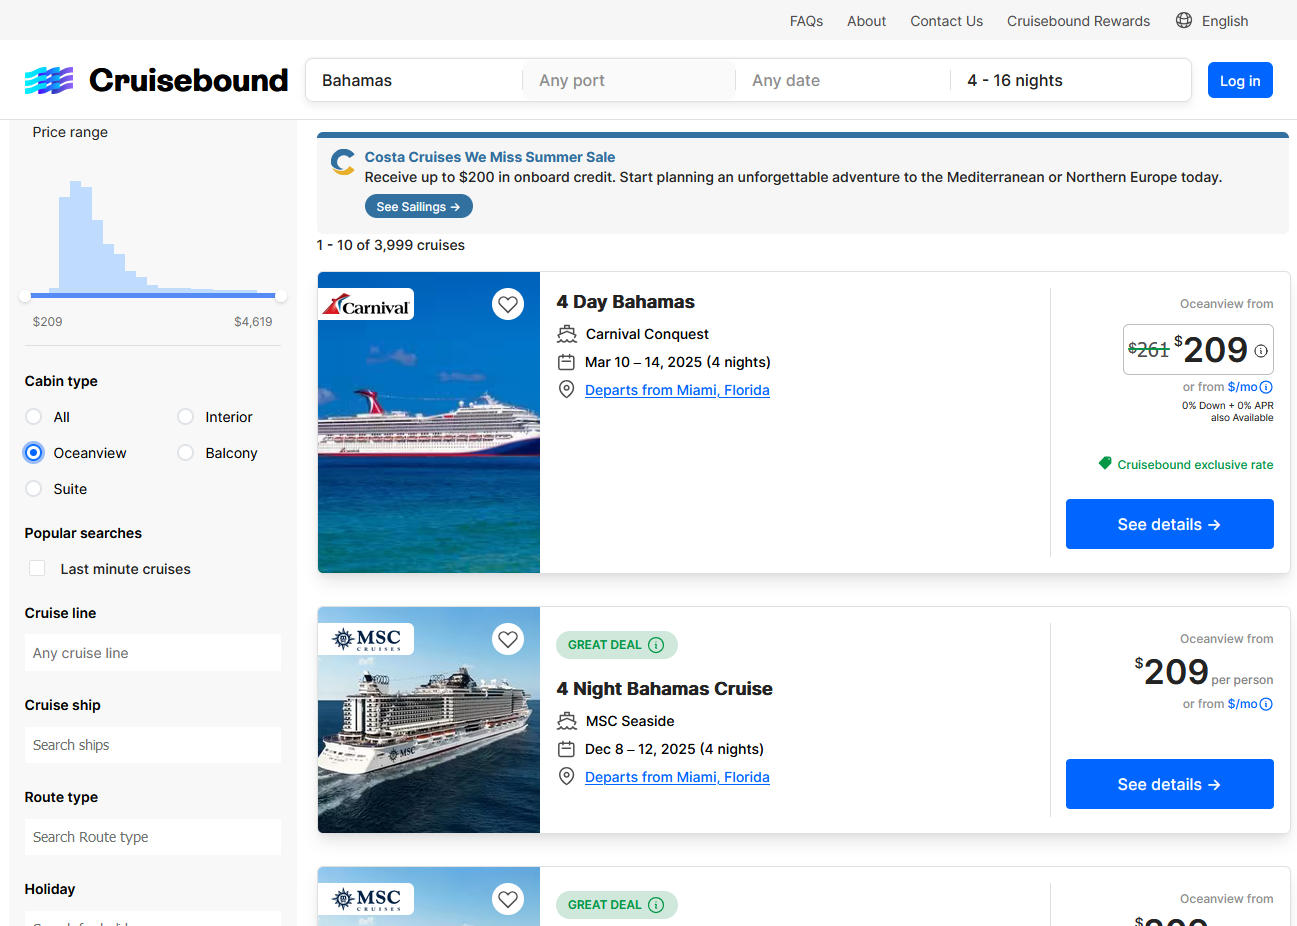The image size is (1297, 926).
Task: Open the Any port dropdown
Action: click(628, 80)
